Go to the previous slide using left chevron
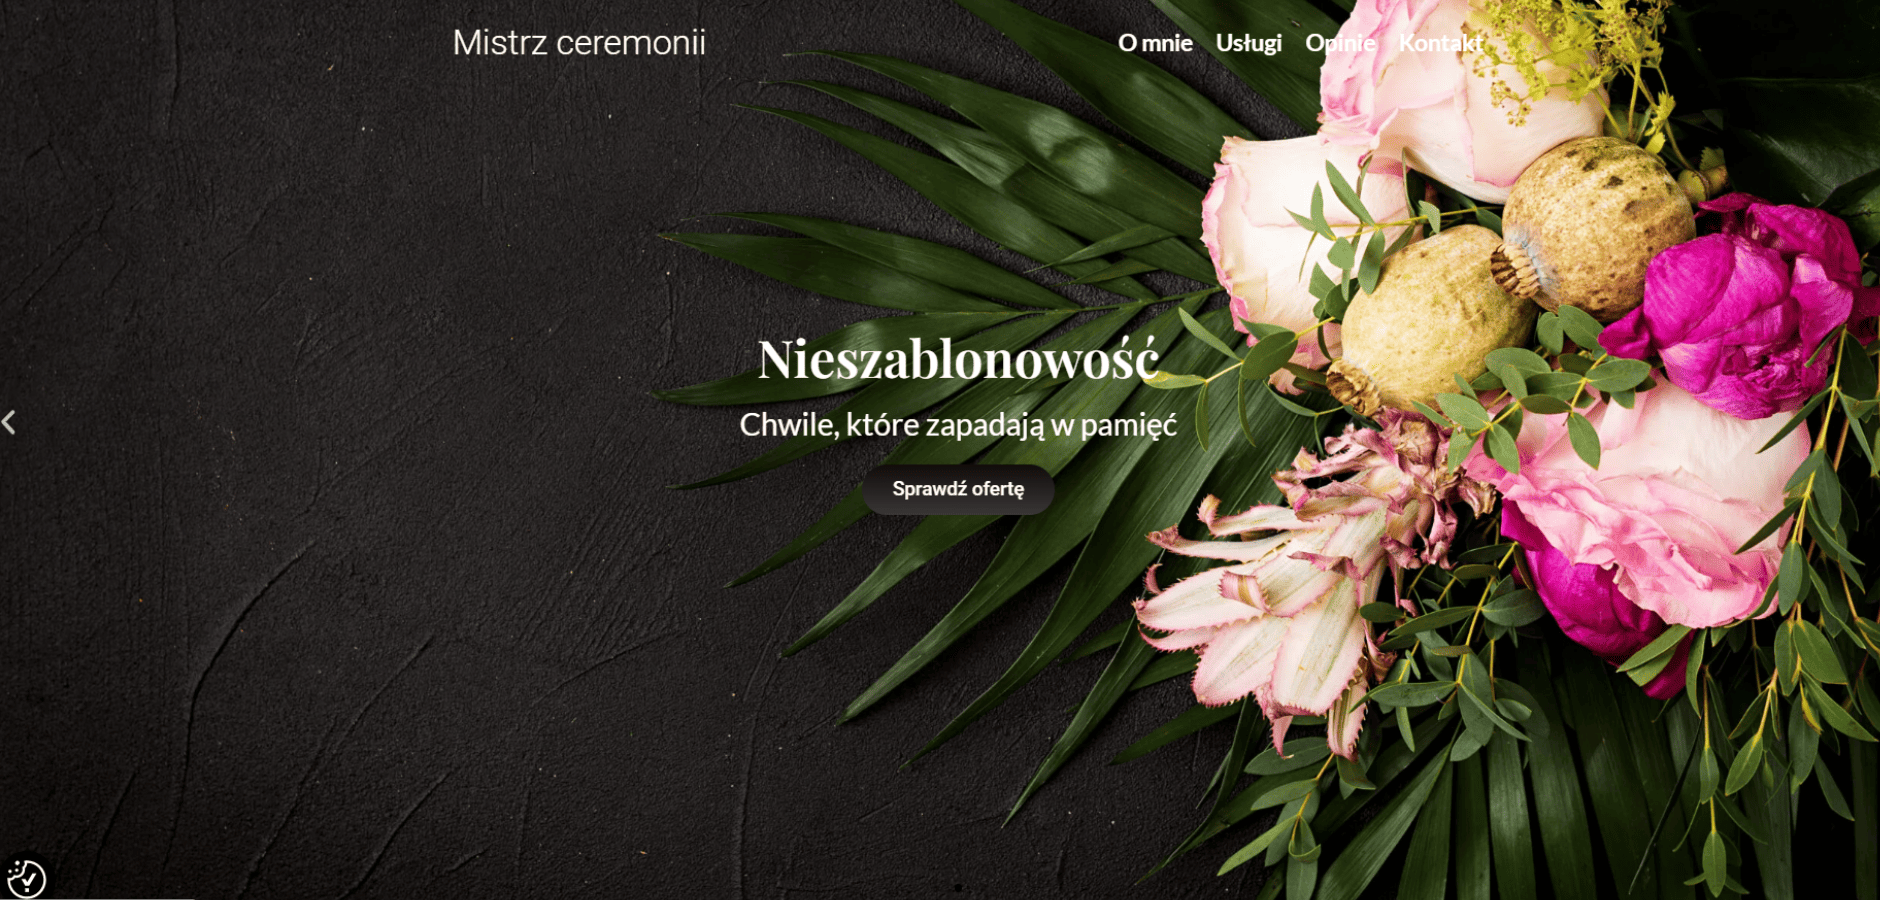Viewport: 1880px width, 900px height. pos(9,423)
